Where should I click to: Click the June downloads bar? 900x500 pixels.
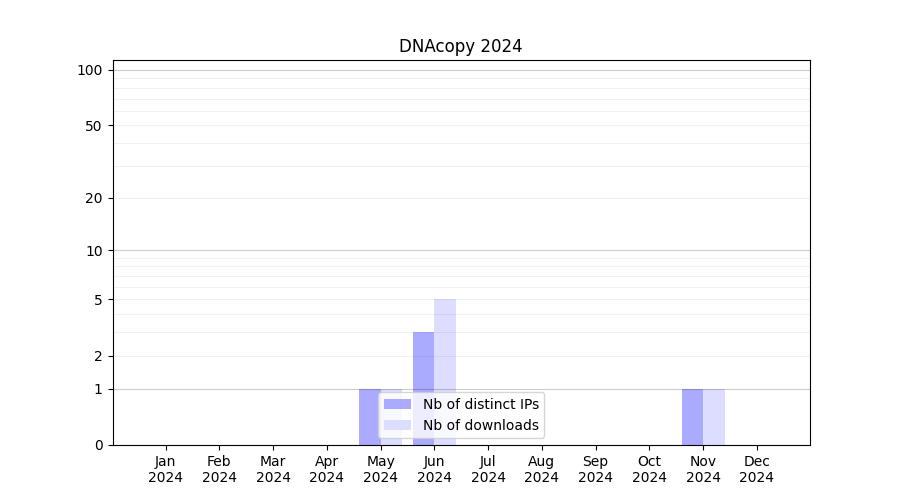click(445, 350)
